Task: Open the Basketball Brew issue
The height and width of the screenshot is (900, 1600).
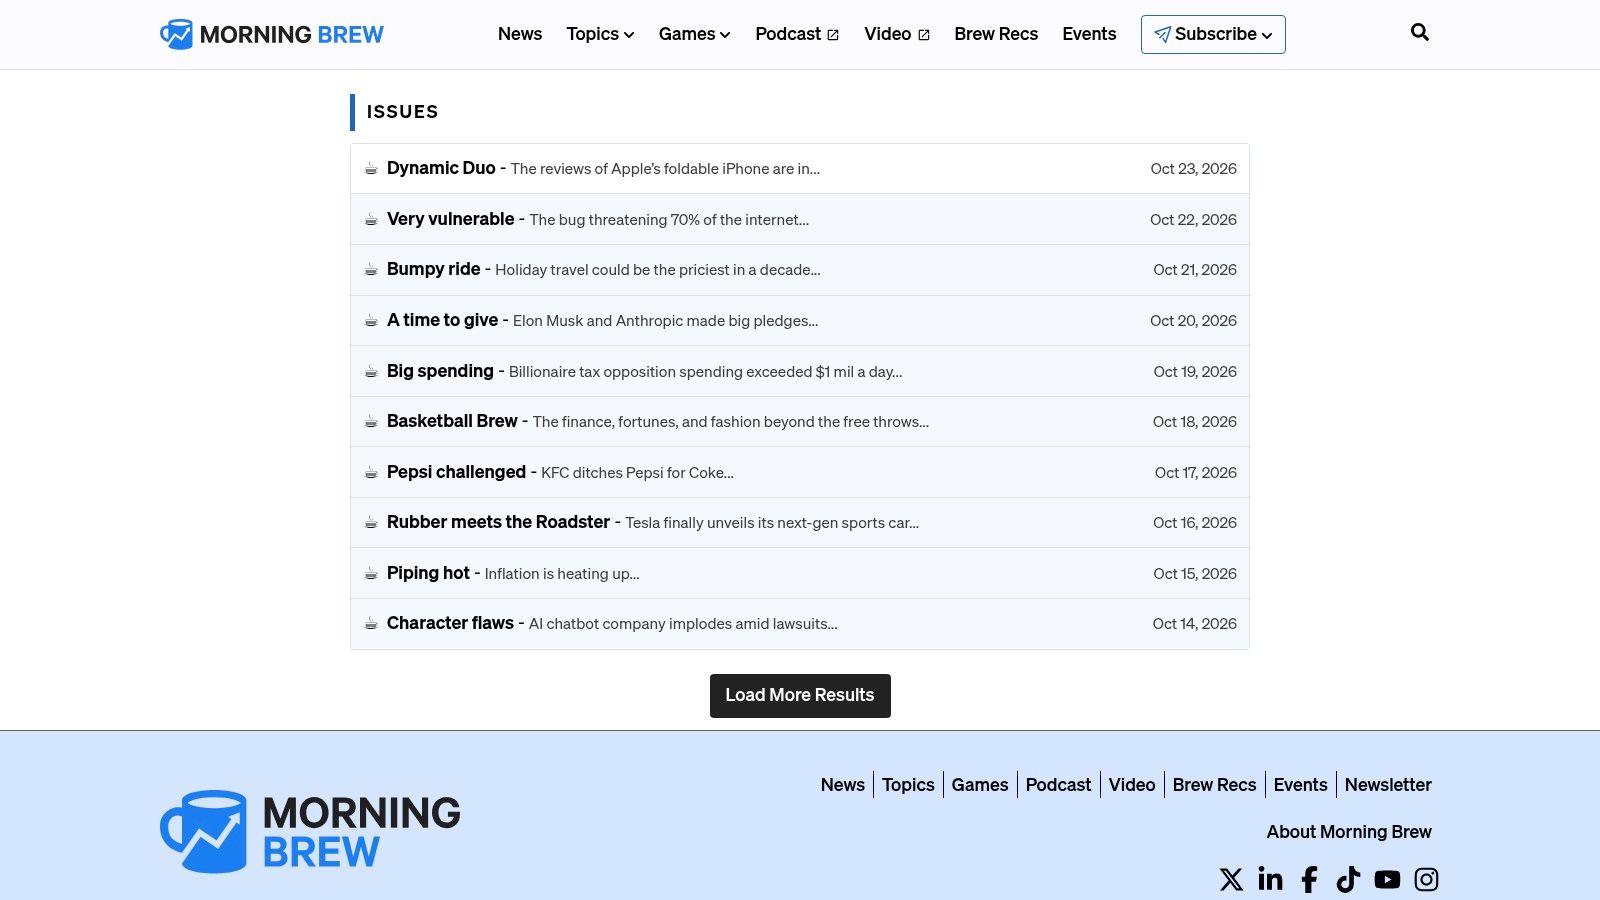Action: tap(800, 421)
